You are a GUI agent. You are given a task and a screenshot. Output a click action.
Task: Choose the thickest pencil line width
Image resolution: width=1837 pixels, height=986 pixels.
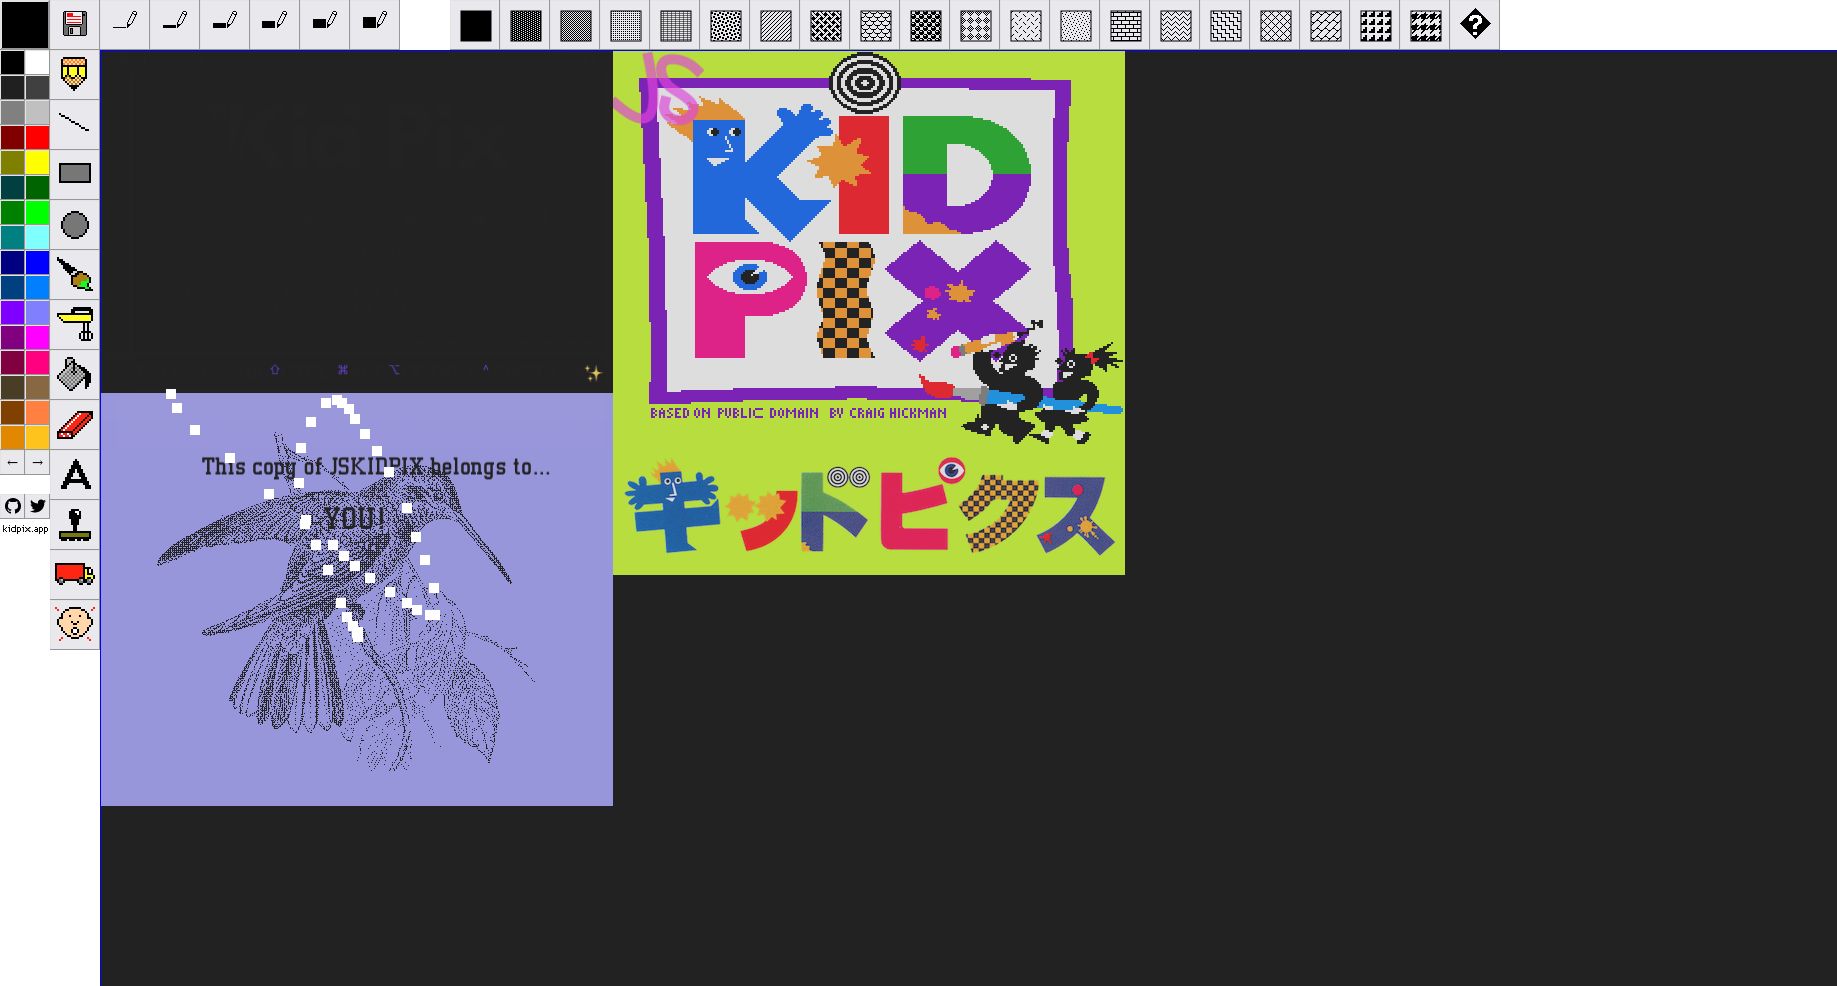[375, 24]
